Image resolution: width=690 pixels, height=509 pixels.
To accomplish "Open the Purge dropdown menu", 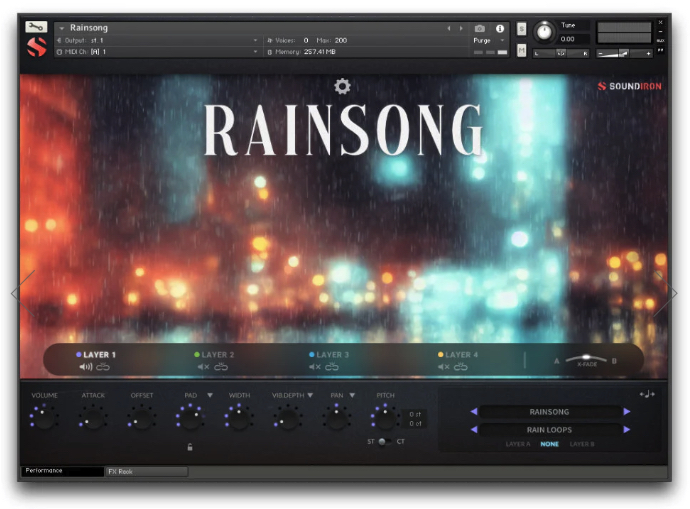I will 488,40.
